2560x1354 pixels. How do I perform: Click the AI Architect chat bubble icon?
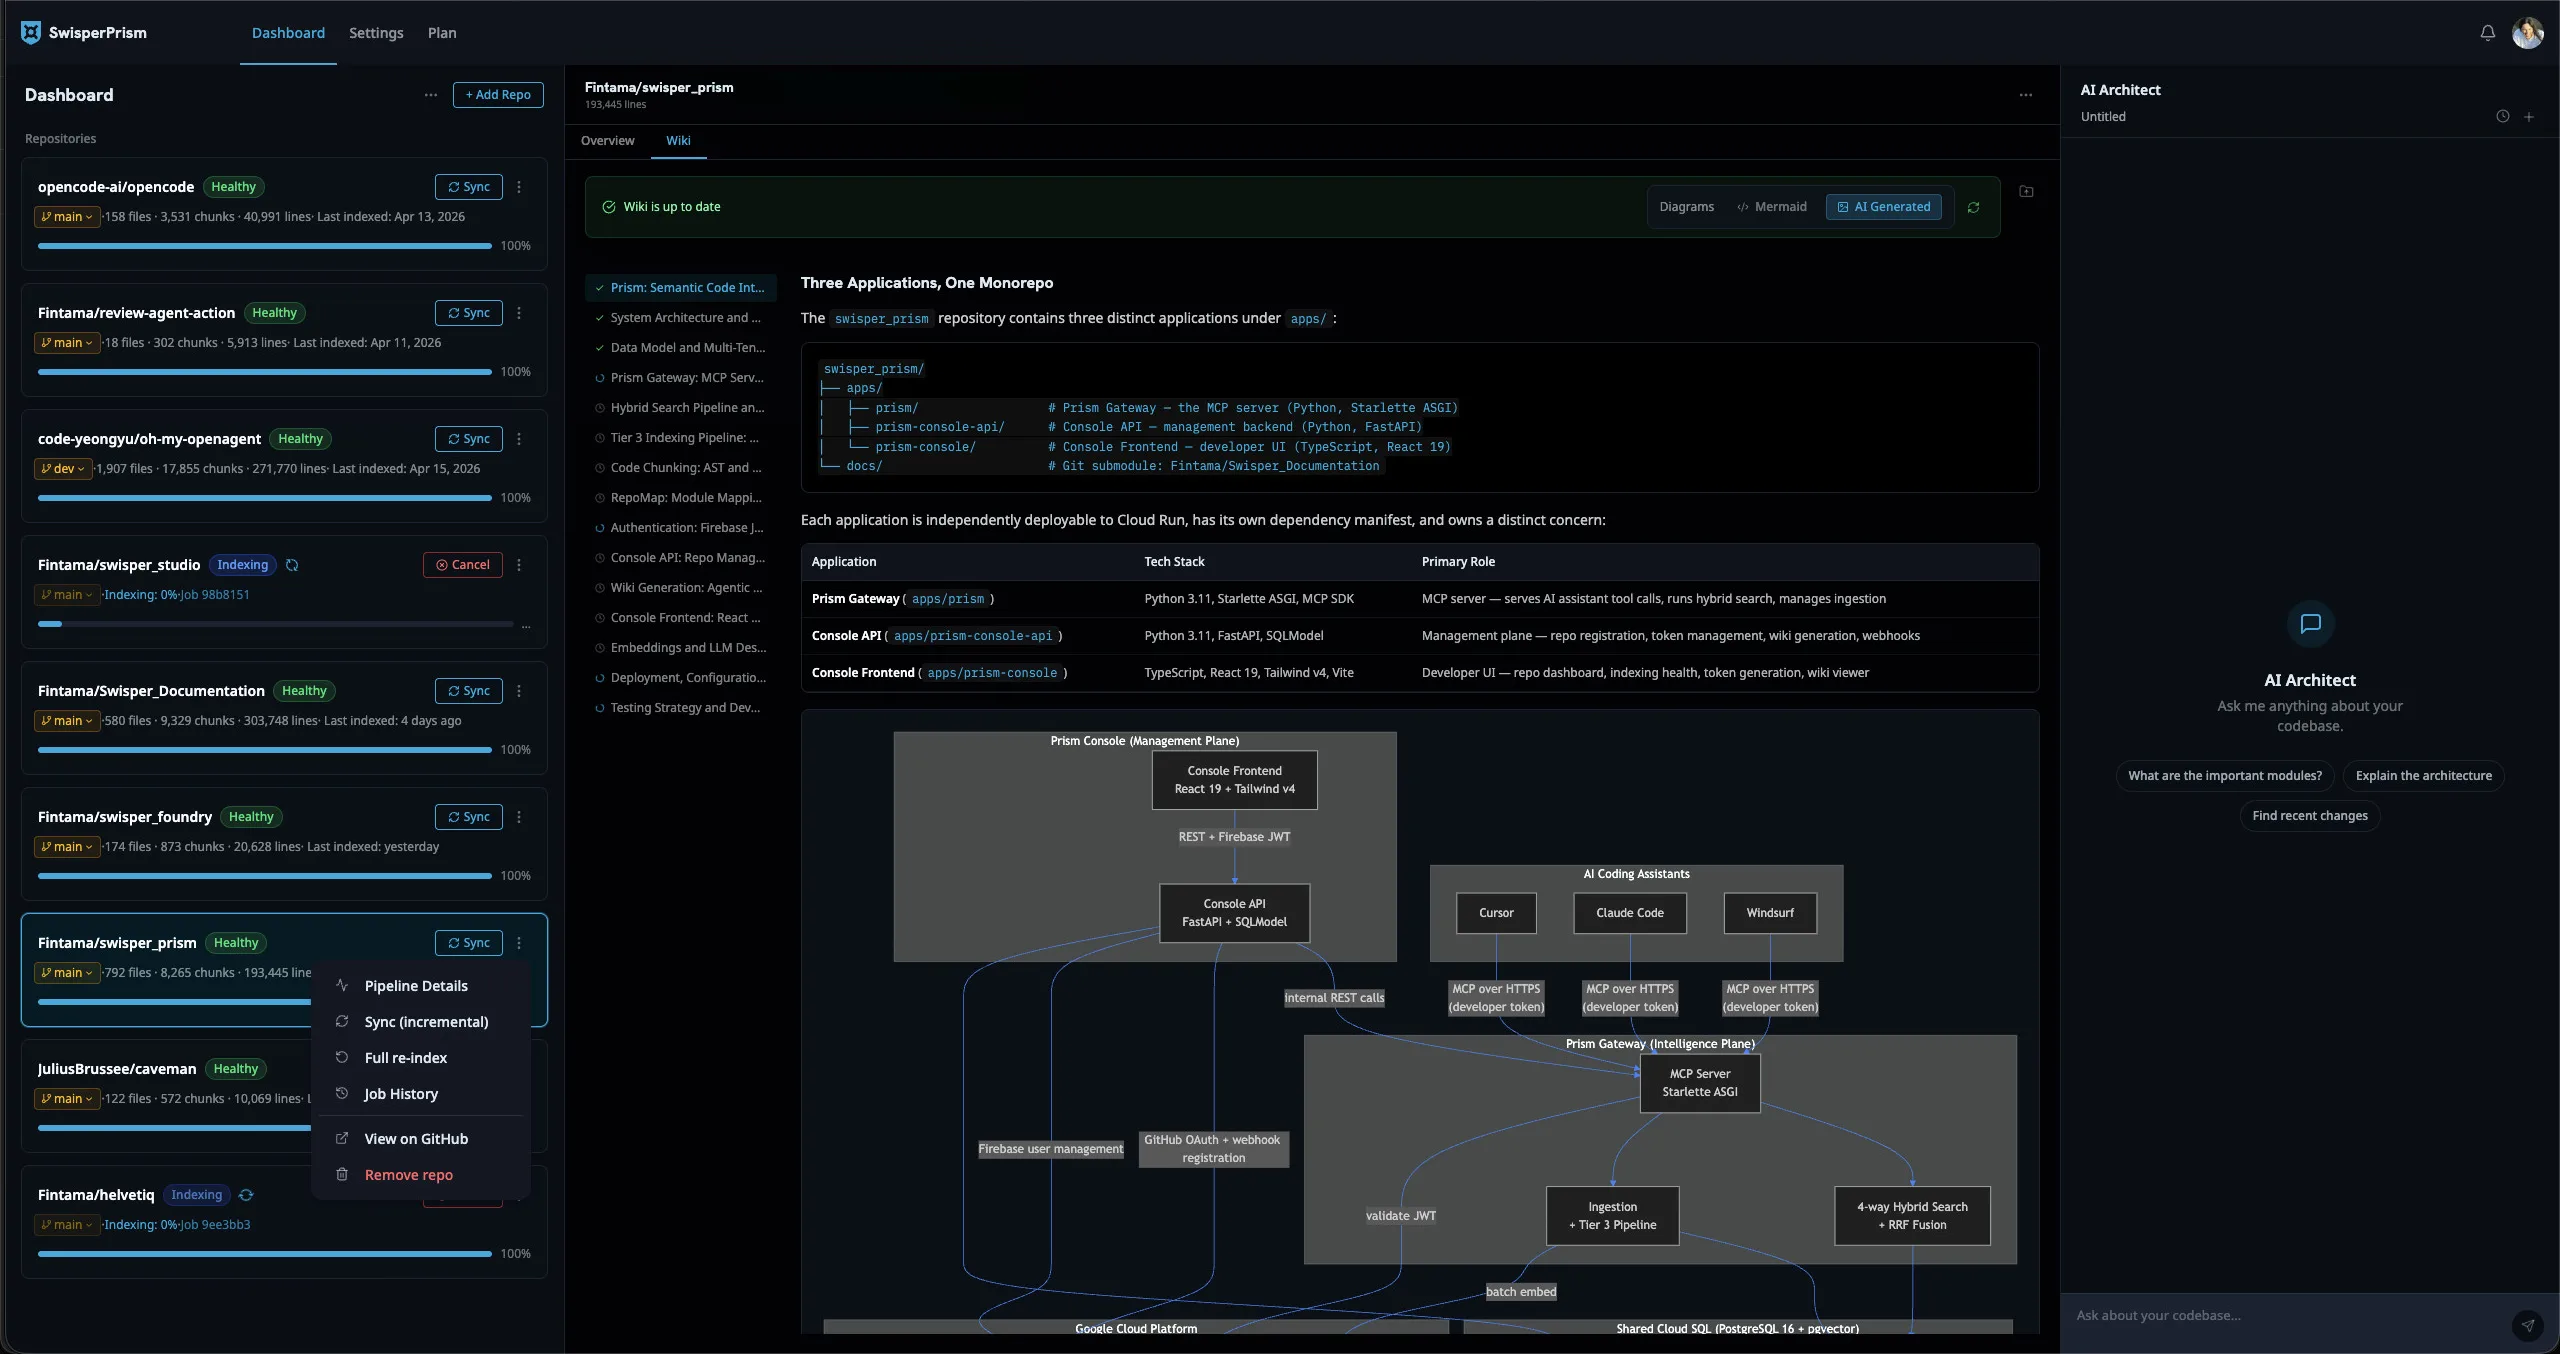click(2310, 624)
